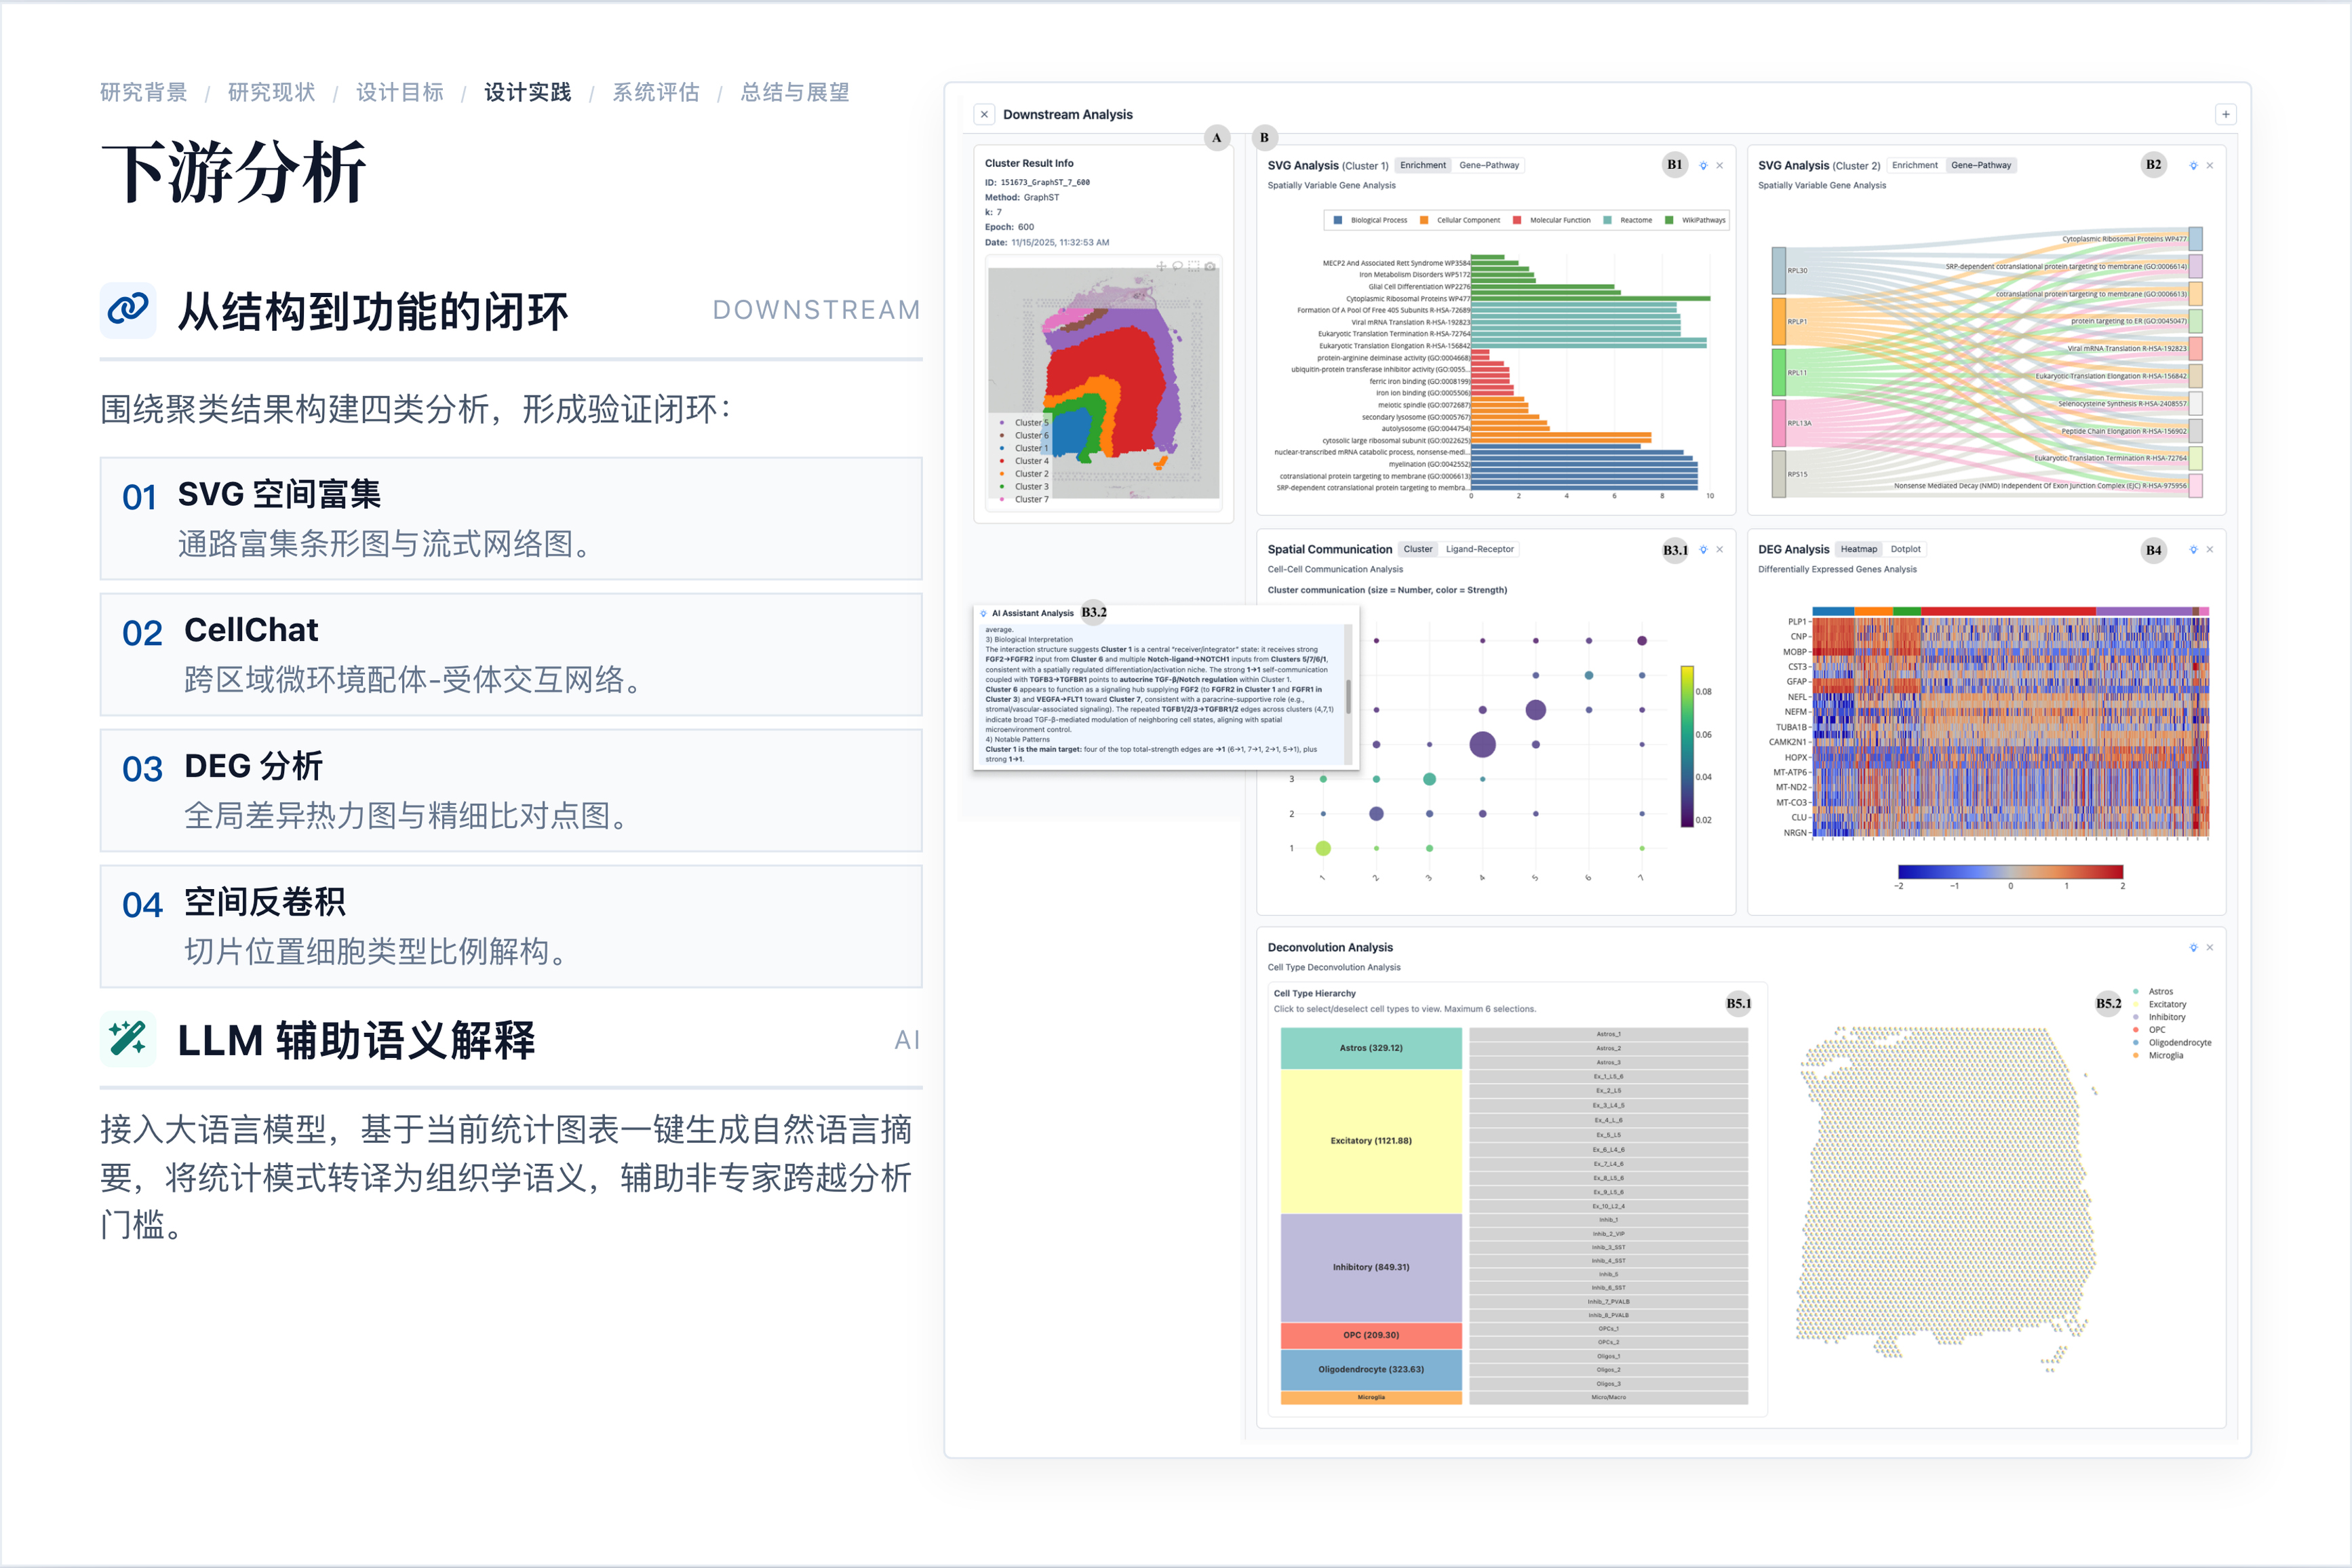Select the Ligand-Receptor view in Spatial Communication

point(1479,549)
